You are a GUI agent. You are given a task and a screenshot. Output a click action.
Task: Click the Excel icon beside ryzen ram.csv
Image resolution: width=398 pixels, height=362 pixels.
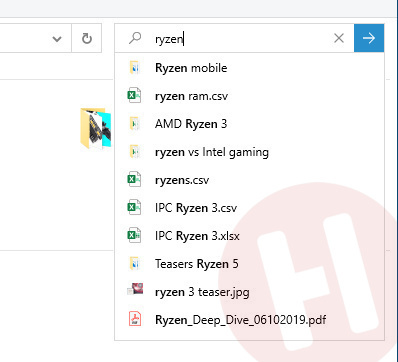(x=134, y=96)
